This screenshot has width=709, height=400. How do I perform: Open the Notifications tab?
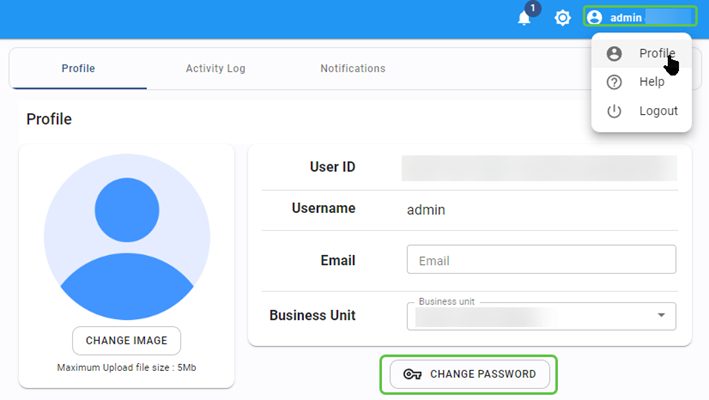coord(352,69)
